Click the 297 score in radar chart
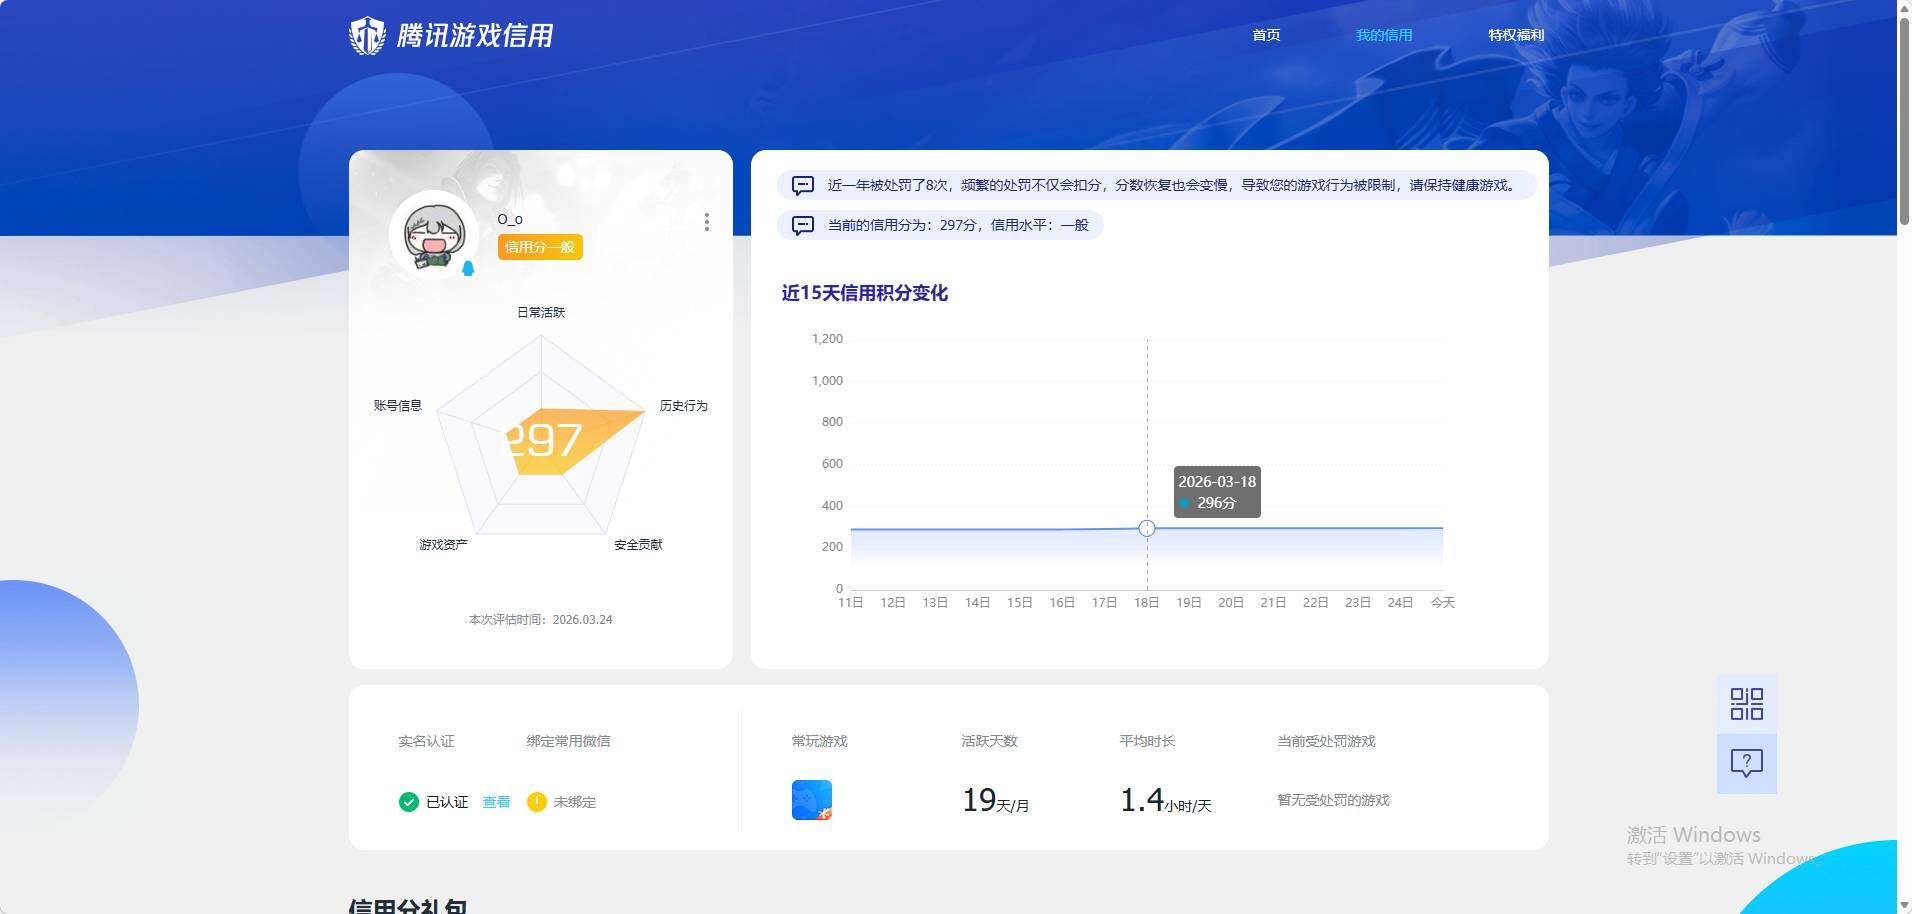Viewport: 1912px width, 914px height. (543, 440)
